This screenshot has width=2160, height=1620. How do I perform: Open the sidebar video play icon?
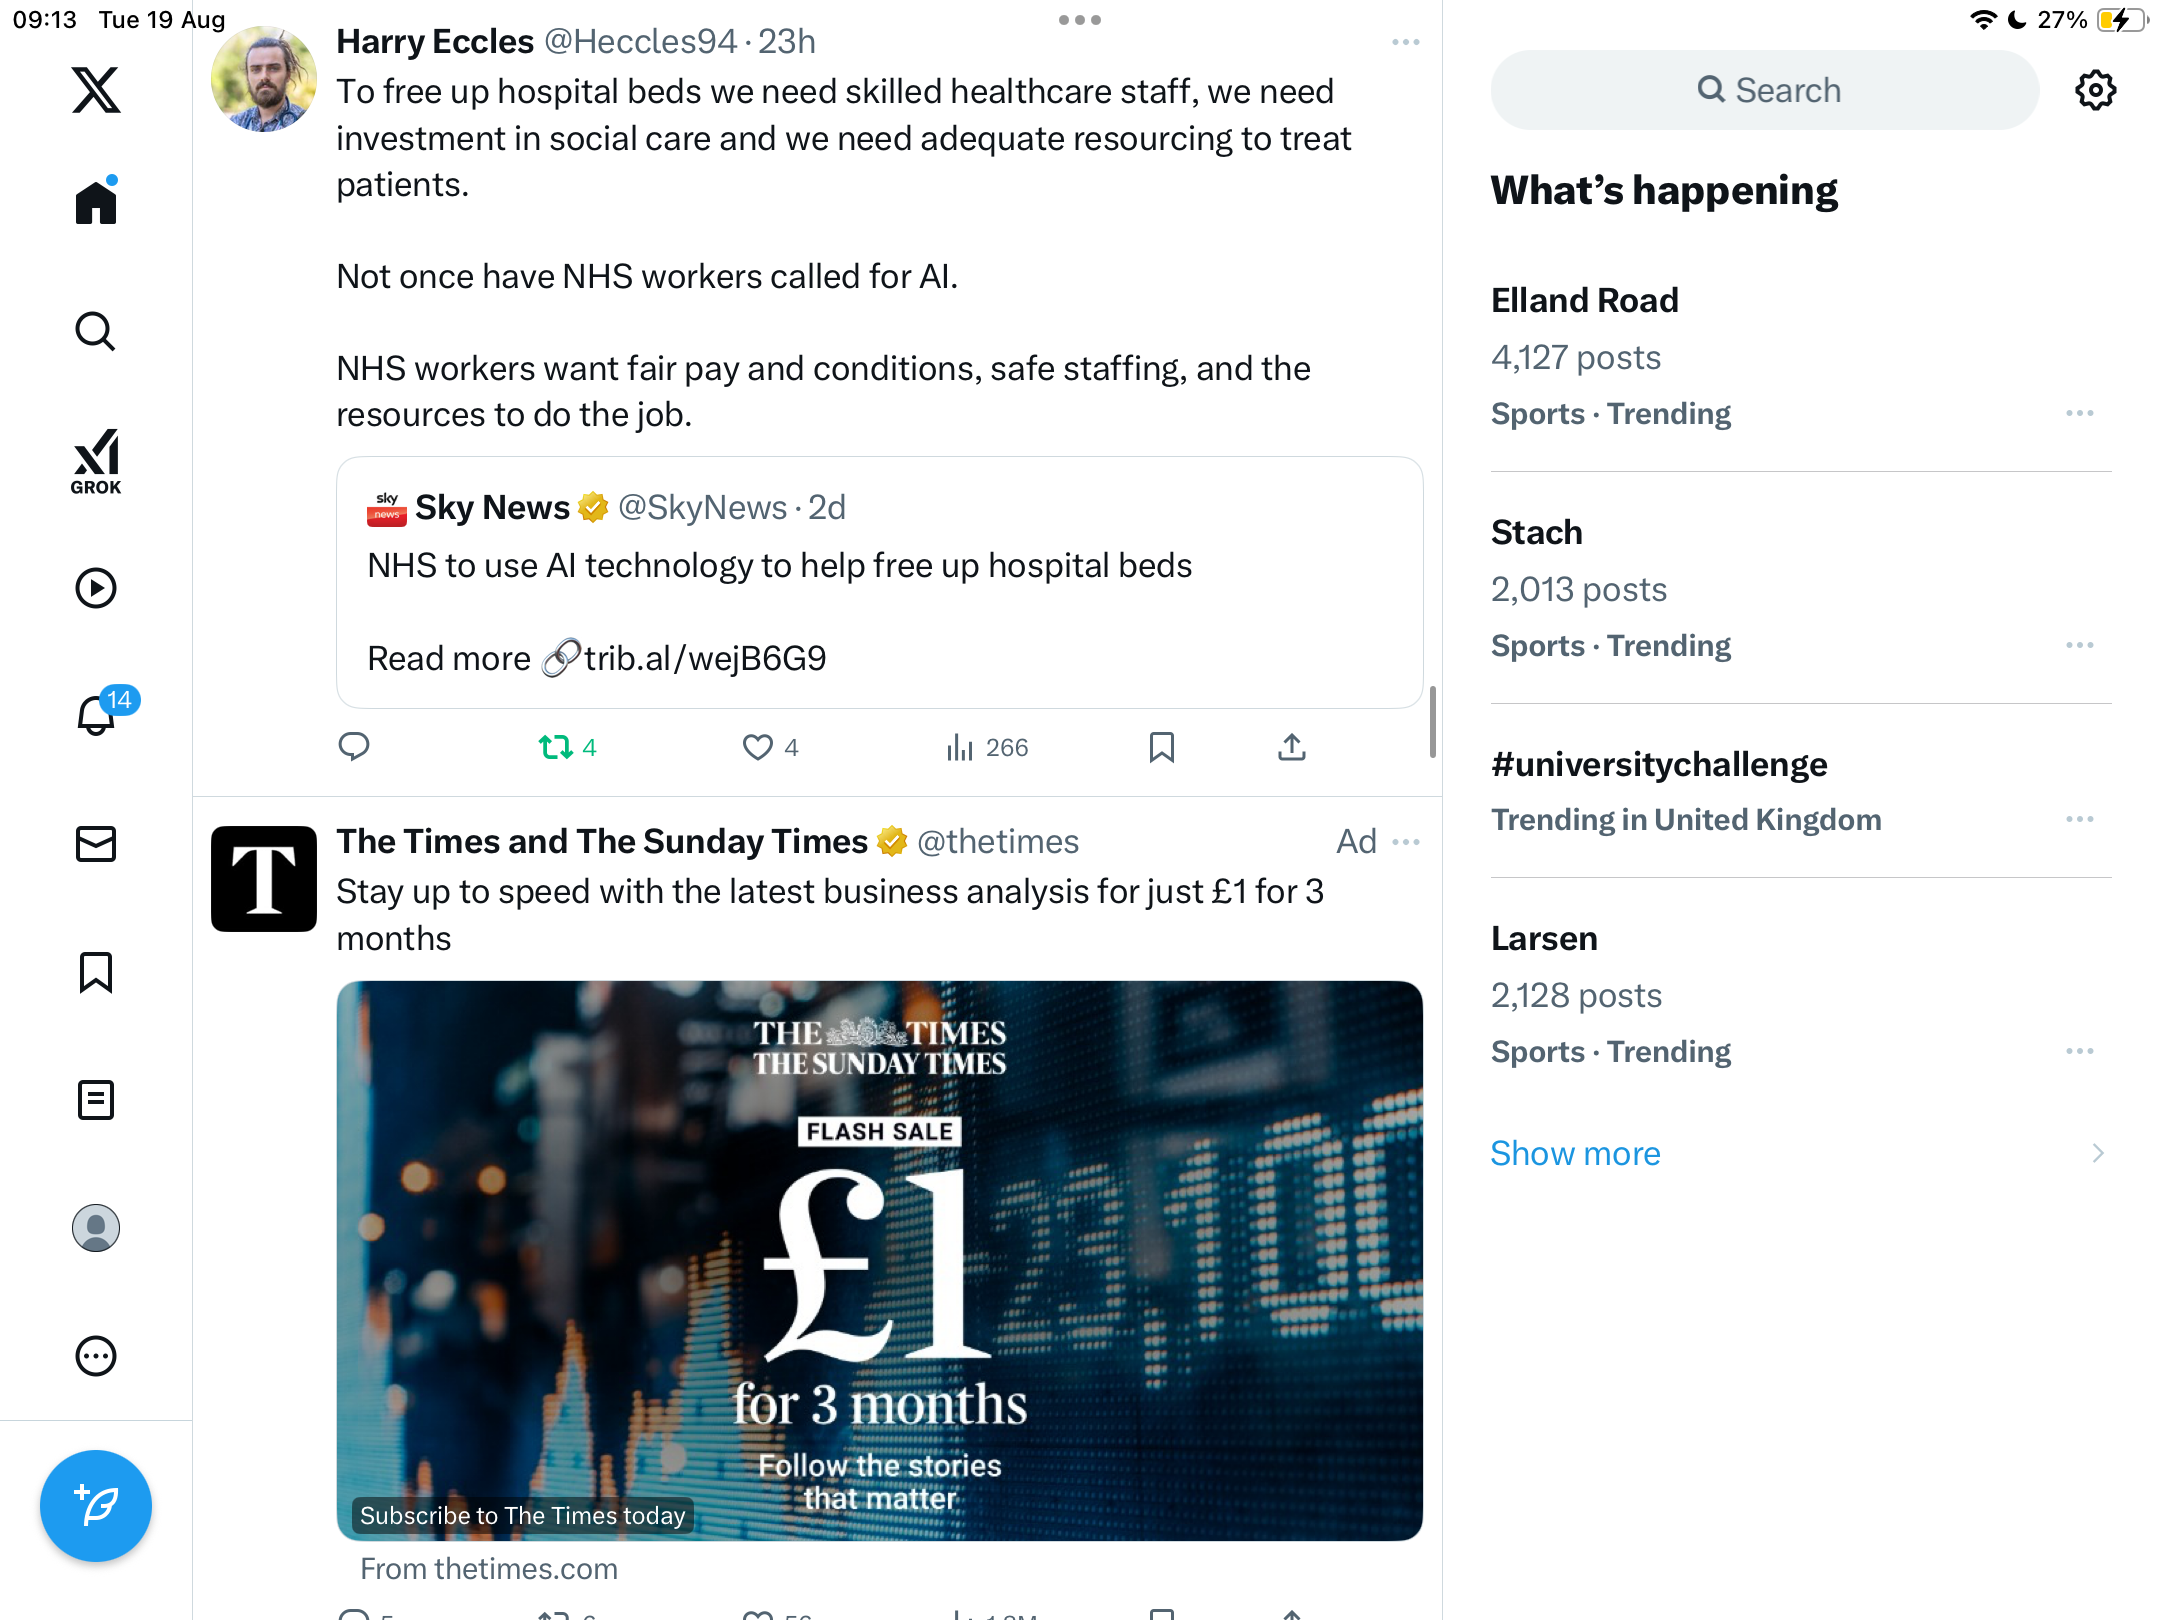click(96, 588)
